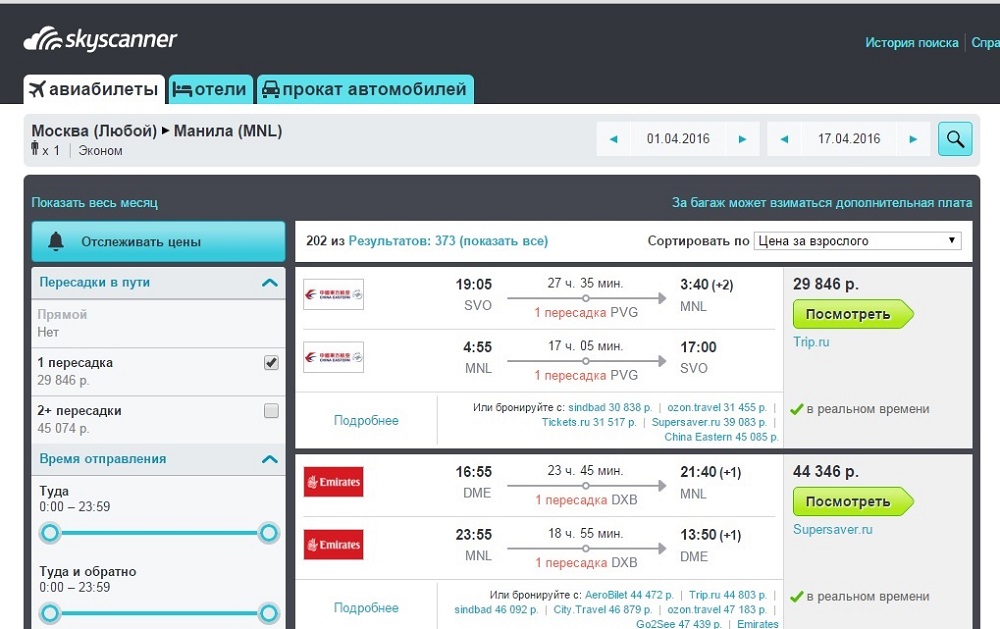Click the bell icon for price tracking

[x=56, y=241]
